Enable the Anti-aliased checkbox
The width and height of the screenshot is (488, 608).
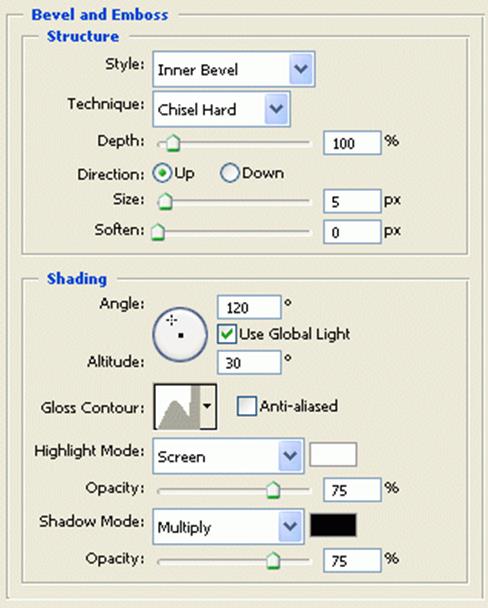pos(247,406)
